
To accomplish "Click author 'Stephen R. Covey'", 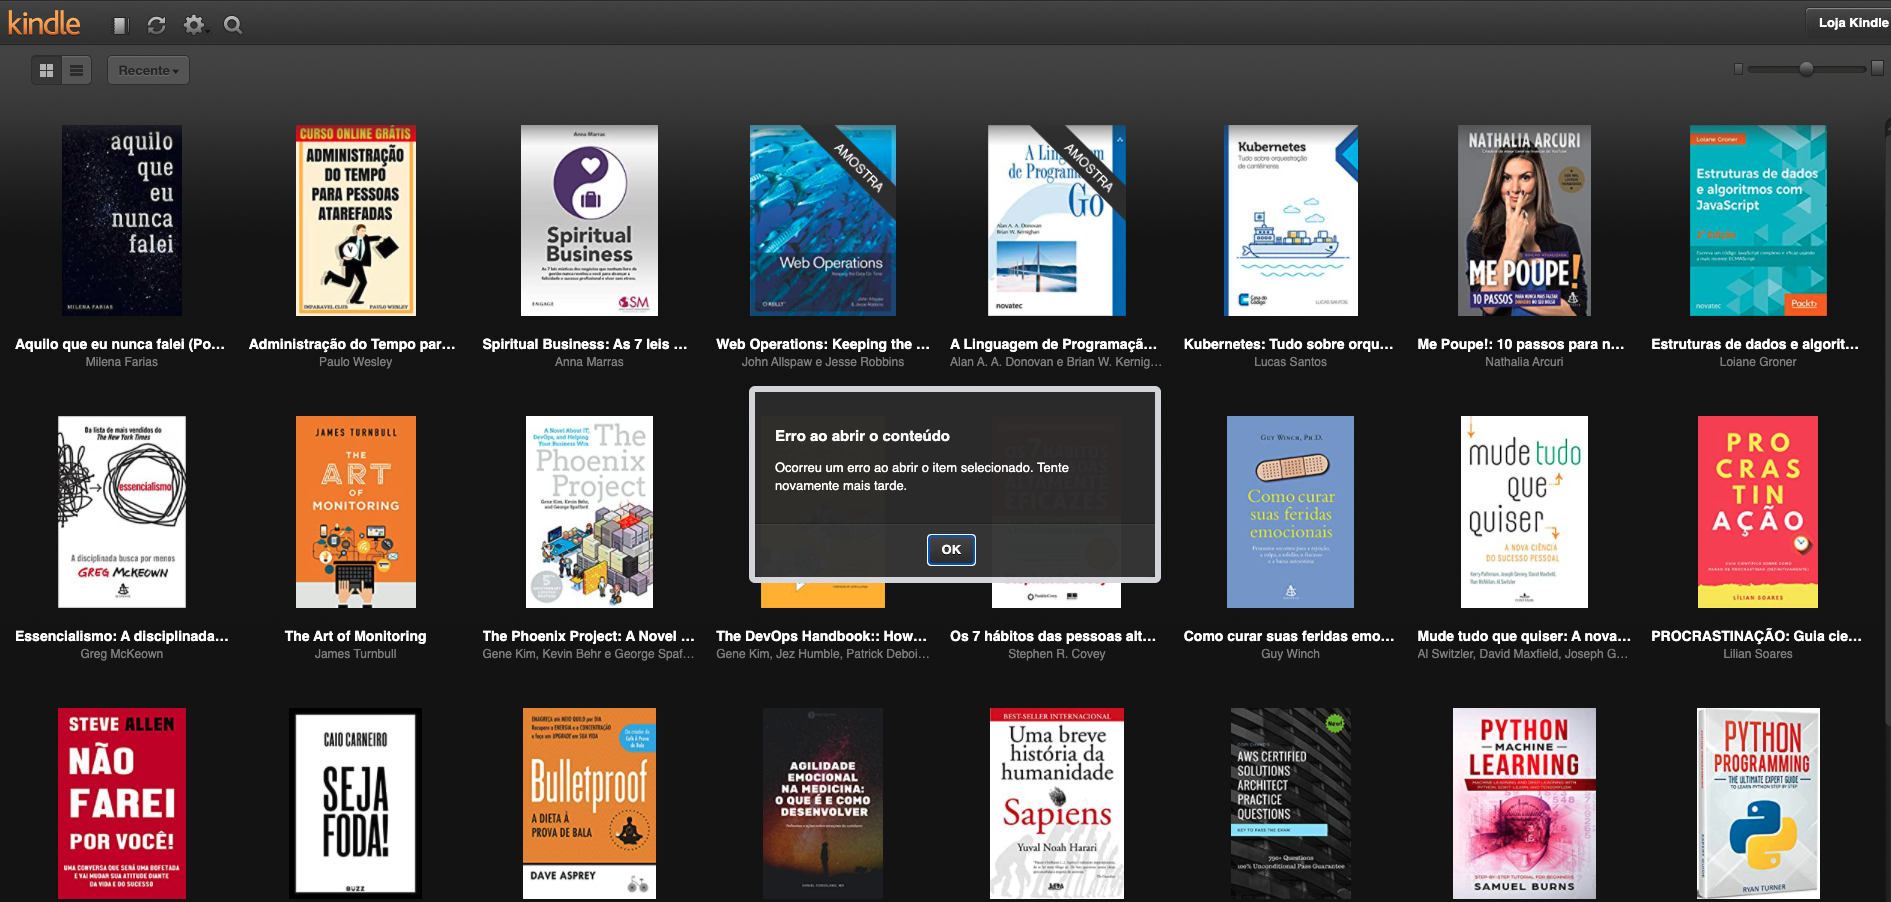I will click(x=1057, y=654).
